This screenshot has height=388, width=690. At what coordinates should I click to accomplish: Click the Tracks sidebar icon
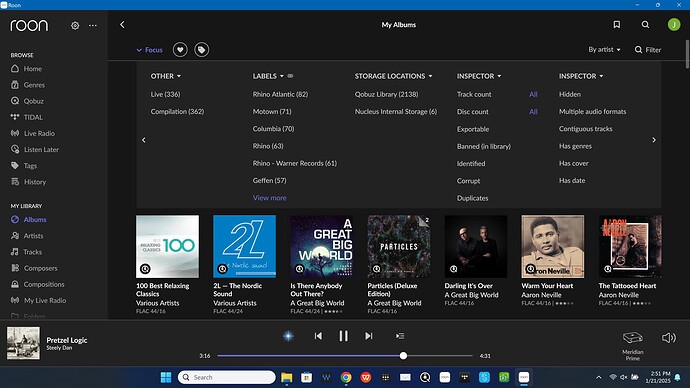click(x=15, y=252)
